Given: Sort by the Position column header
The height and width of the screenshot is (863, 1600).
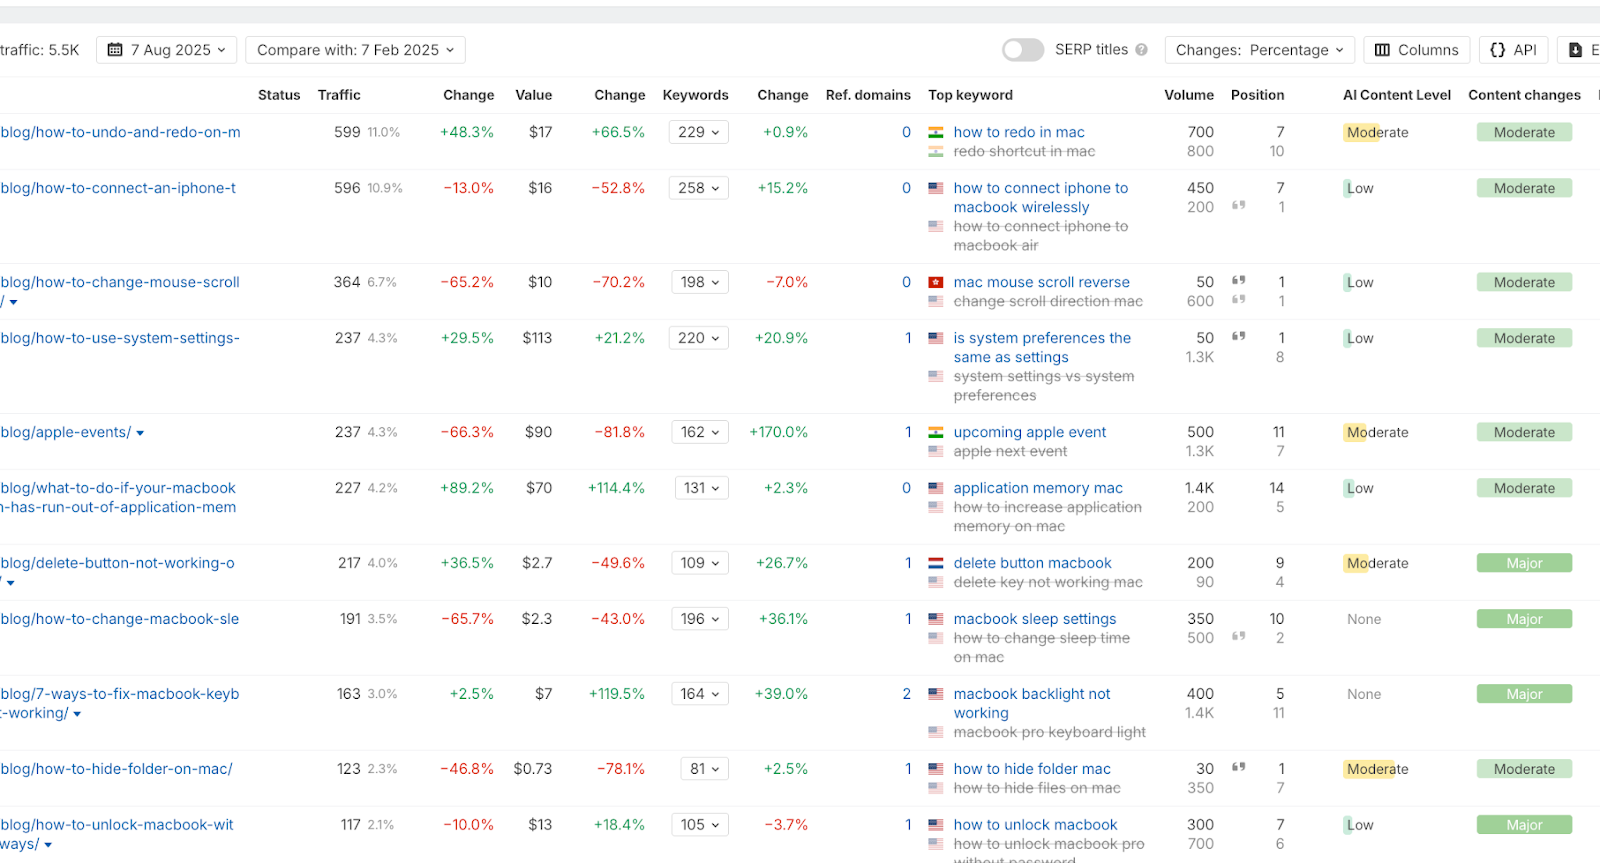Looking at the screenshot, I should click(1257, 95).
